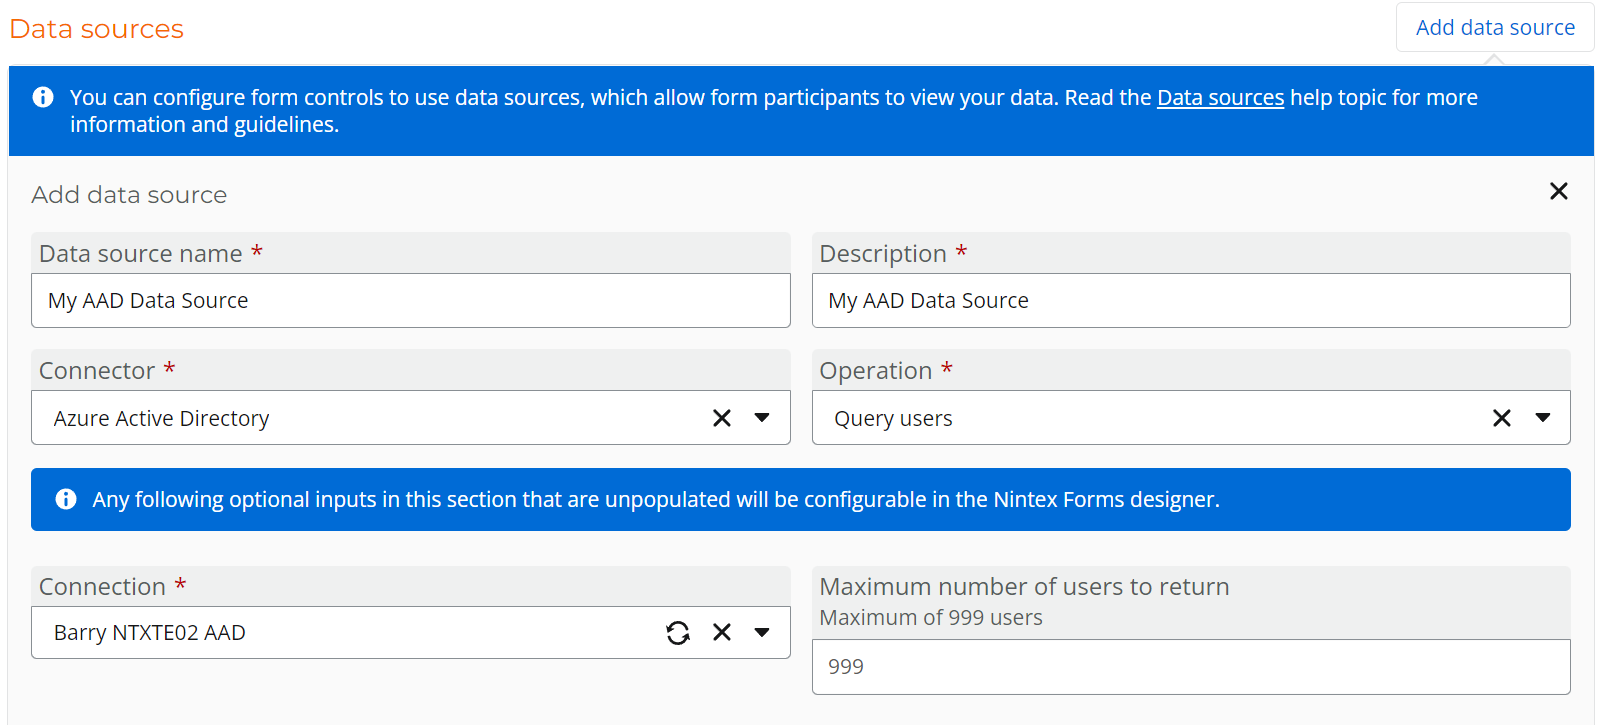Click the 'Maximum of 999 users' hint text

pyautogui.click(x=931, y=617)
